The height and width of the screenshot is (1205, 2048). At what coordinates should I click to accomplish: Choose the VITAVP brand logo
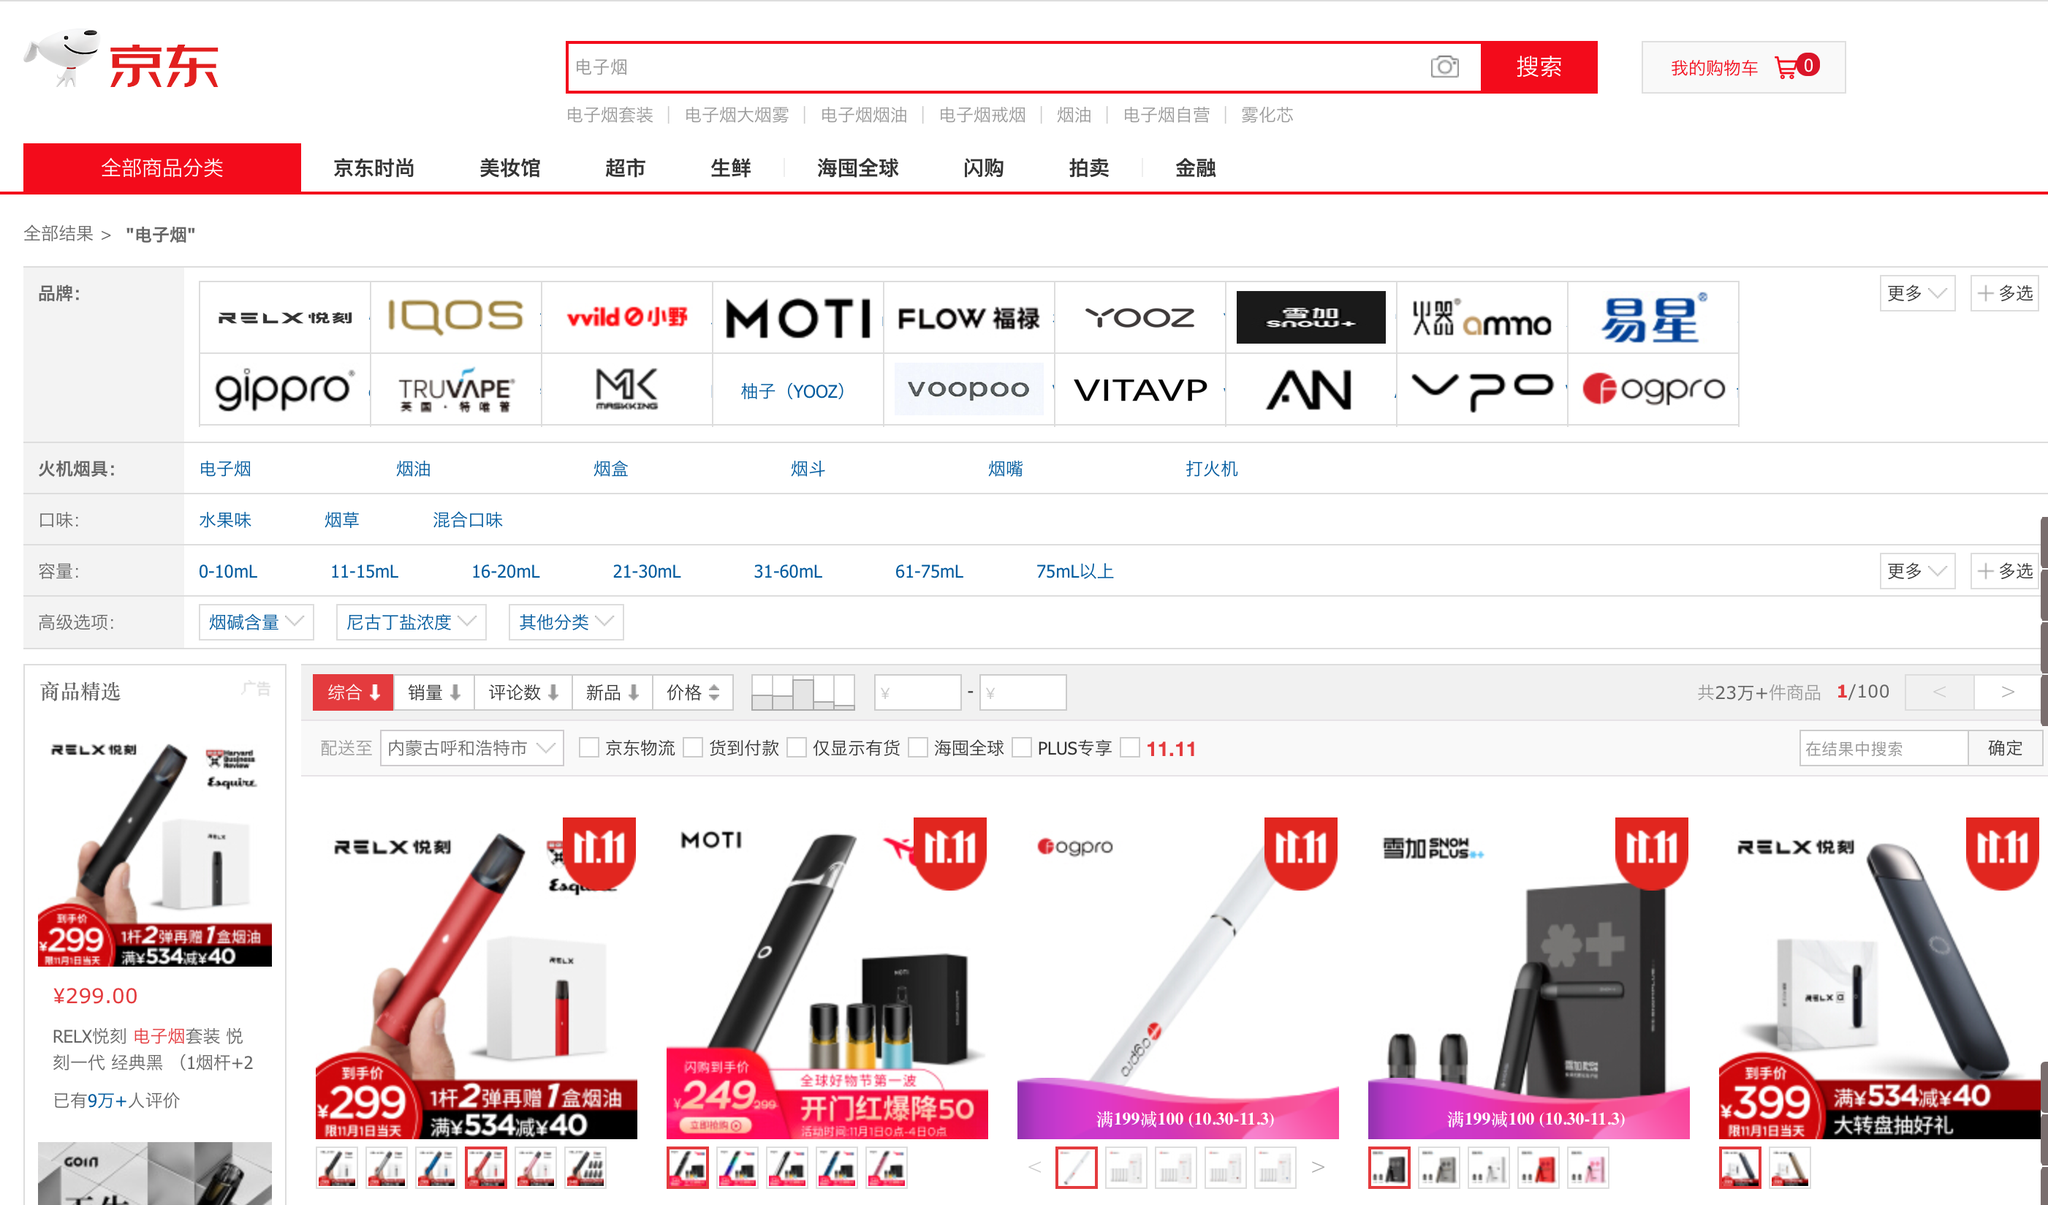pos(1140,389)
